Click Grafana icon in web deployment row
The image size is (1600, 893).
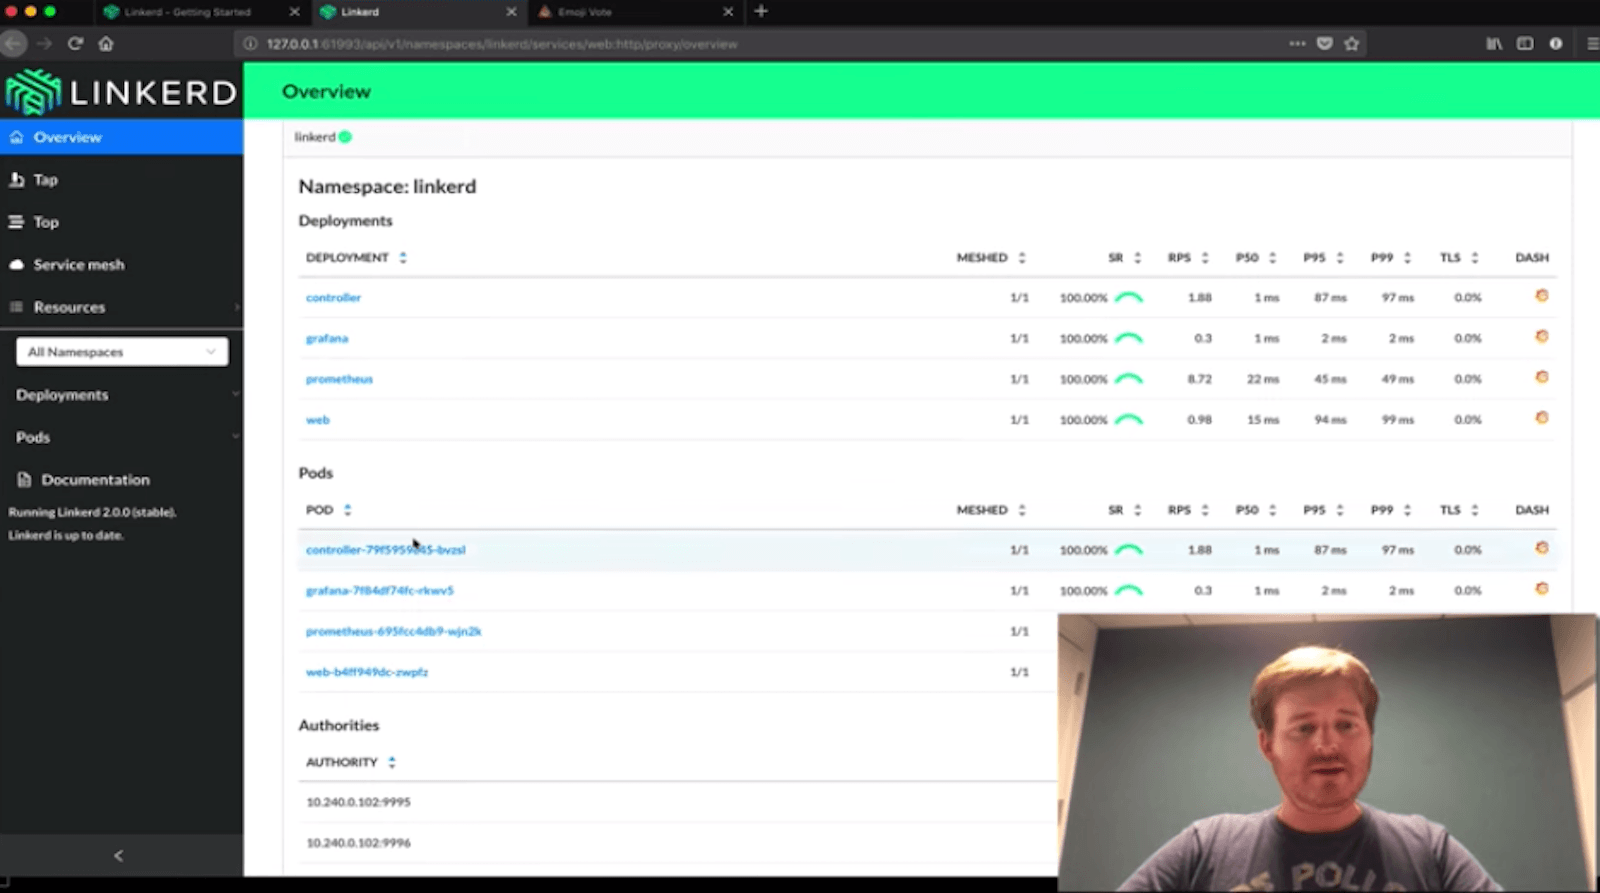(1541, 418)
